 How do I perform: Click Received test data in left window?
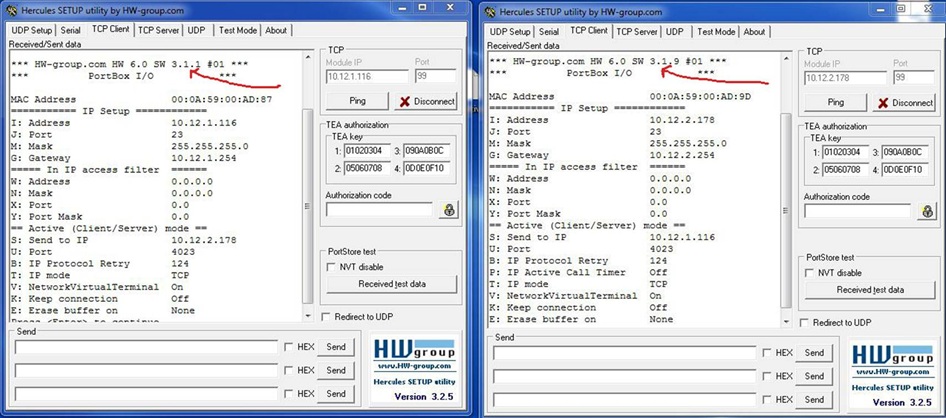pyautogui.click(x=392, y=284)
